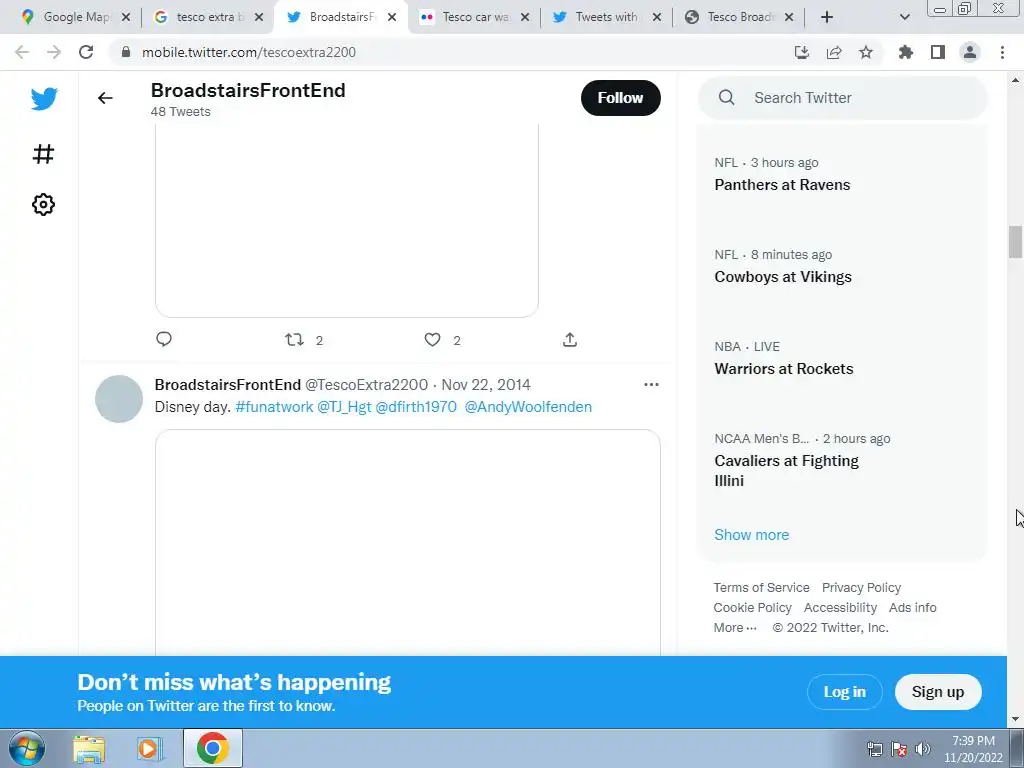
Task: Open Windows Start menu
Action: click(27, 748)
